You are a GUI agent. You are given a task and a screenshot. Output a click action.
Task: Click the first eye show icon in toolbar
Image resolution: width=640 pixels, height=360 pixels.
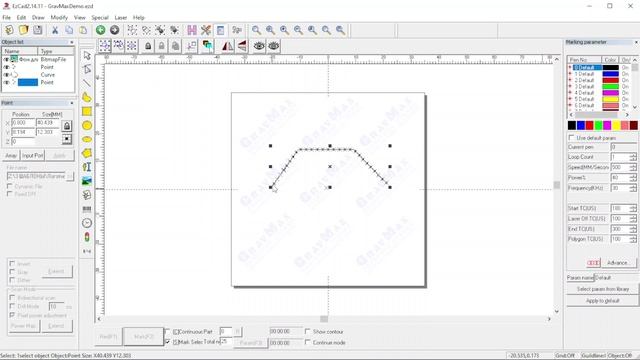[259, 46]
